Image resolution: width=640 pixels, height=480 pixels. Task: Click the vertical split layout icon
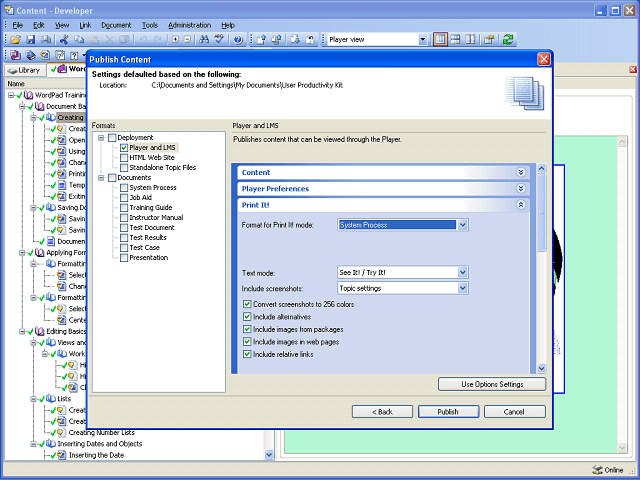pyautogui.click(x=470, y=40)
